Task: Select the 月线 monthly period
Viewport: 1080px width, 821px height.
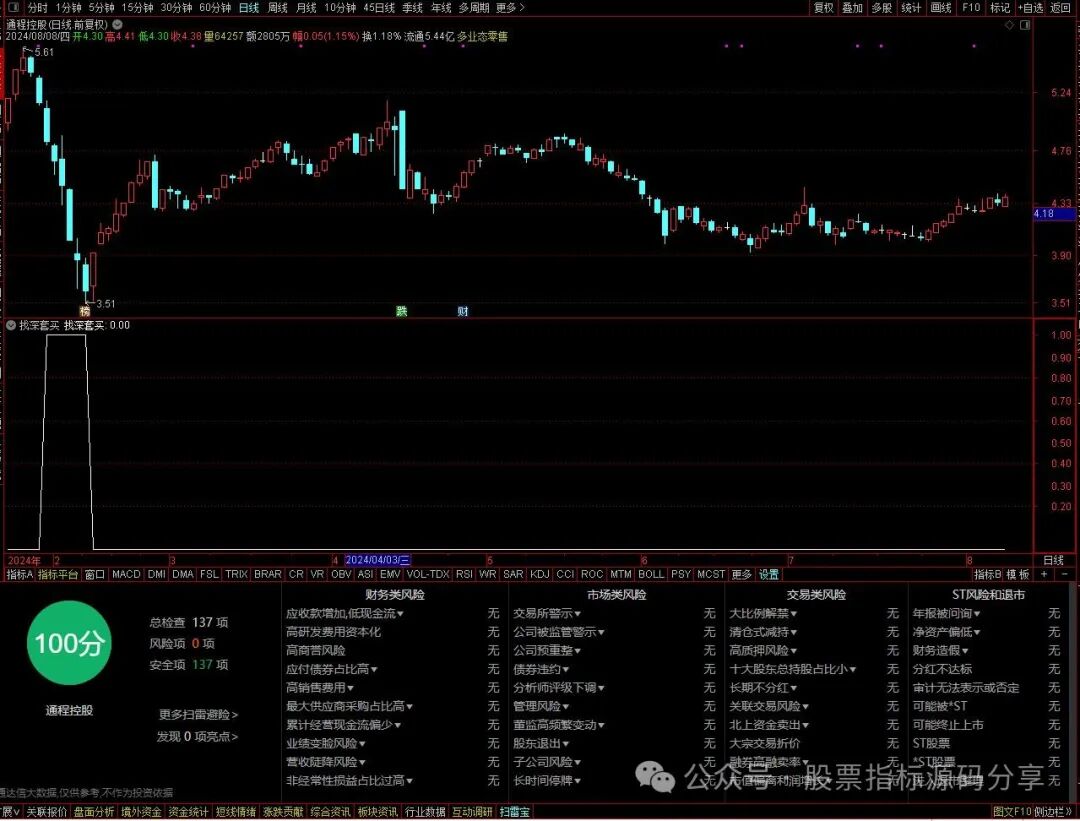Action: pos(306,8)
